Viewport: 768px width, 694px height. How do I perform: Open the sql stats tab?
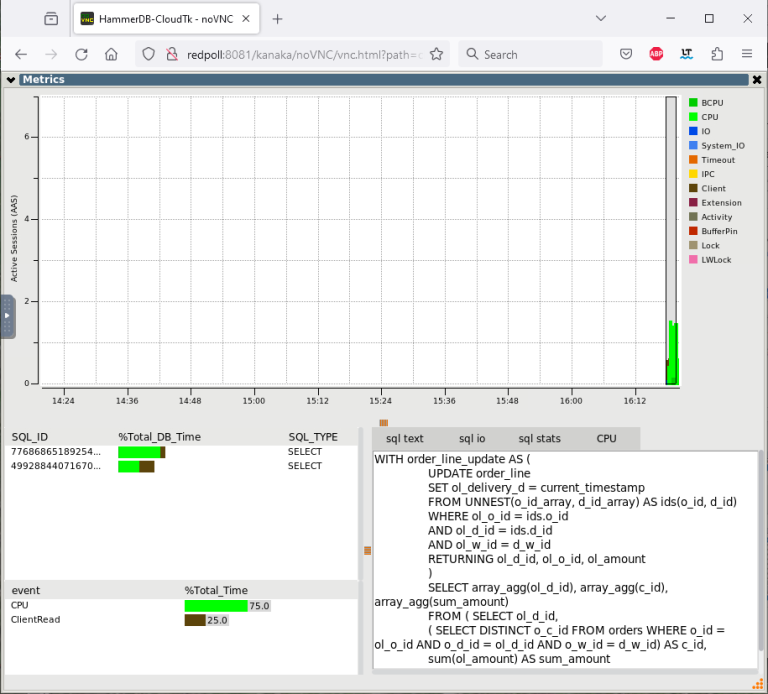[539, 438]
